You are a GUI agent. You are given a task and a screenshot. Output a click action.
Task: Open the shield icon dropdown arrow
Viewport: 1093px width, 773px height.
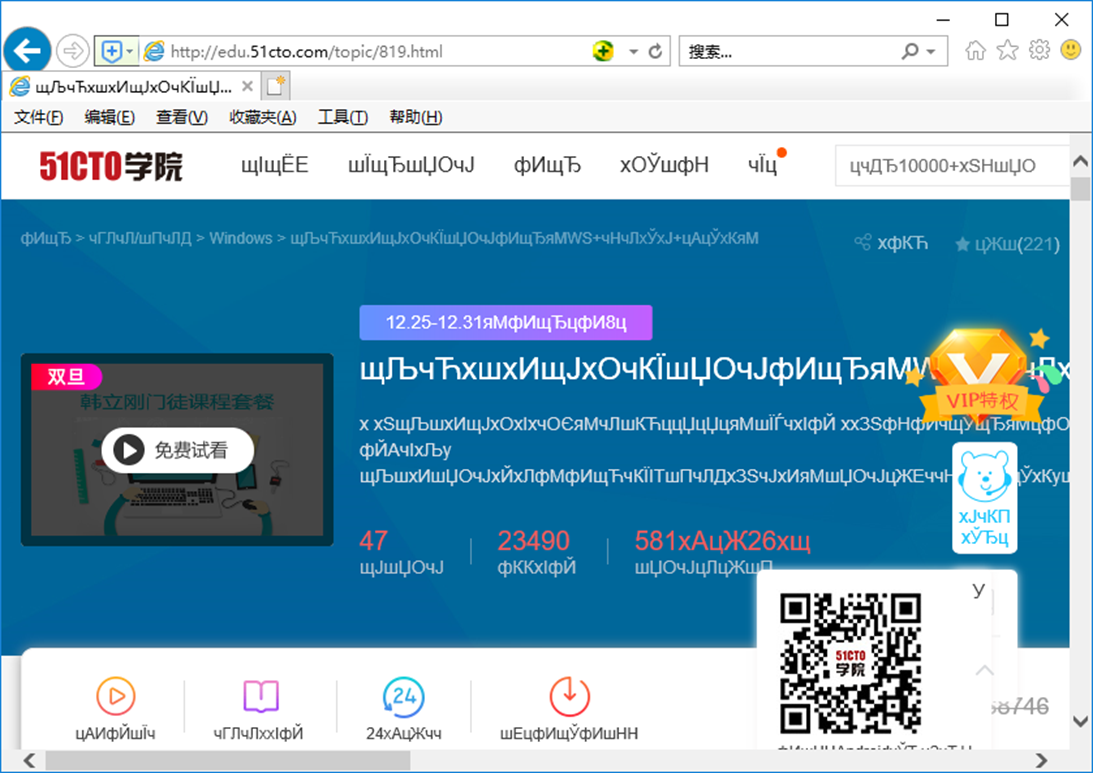(130, 51)
